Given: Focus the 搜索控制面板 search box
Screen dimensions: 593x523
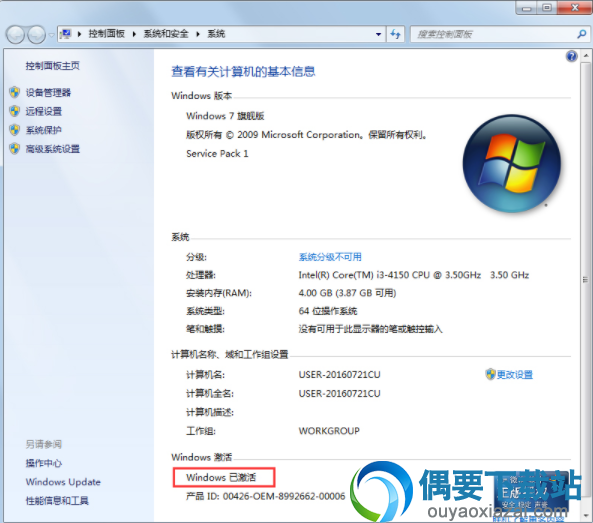Looking at the screenshot, I should click(494, 34).
